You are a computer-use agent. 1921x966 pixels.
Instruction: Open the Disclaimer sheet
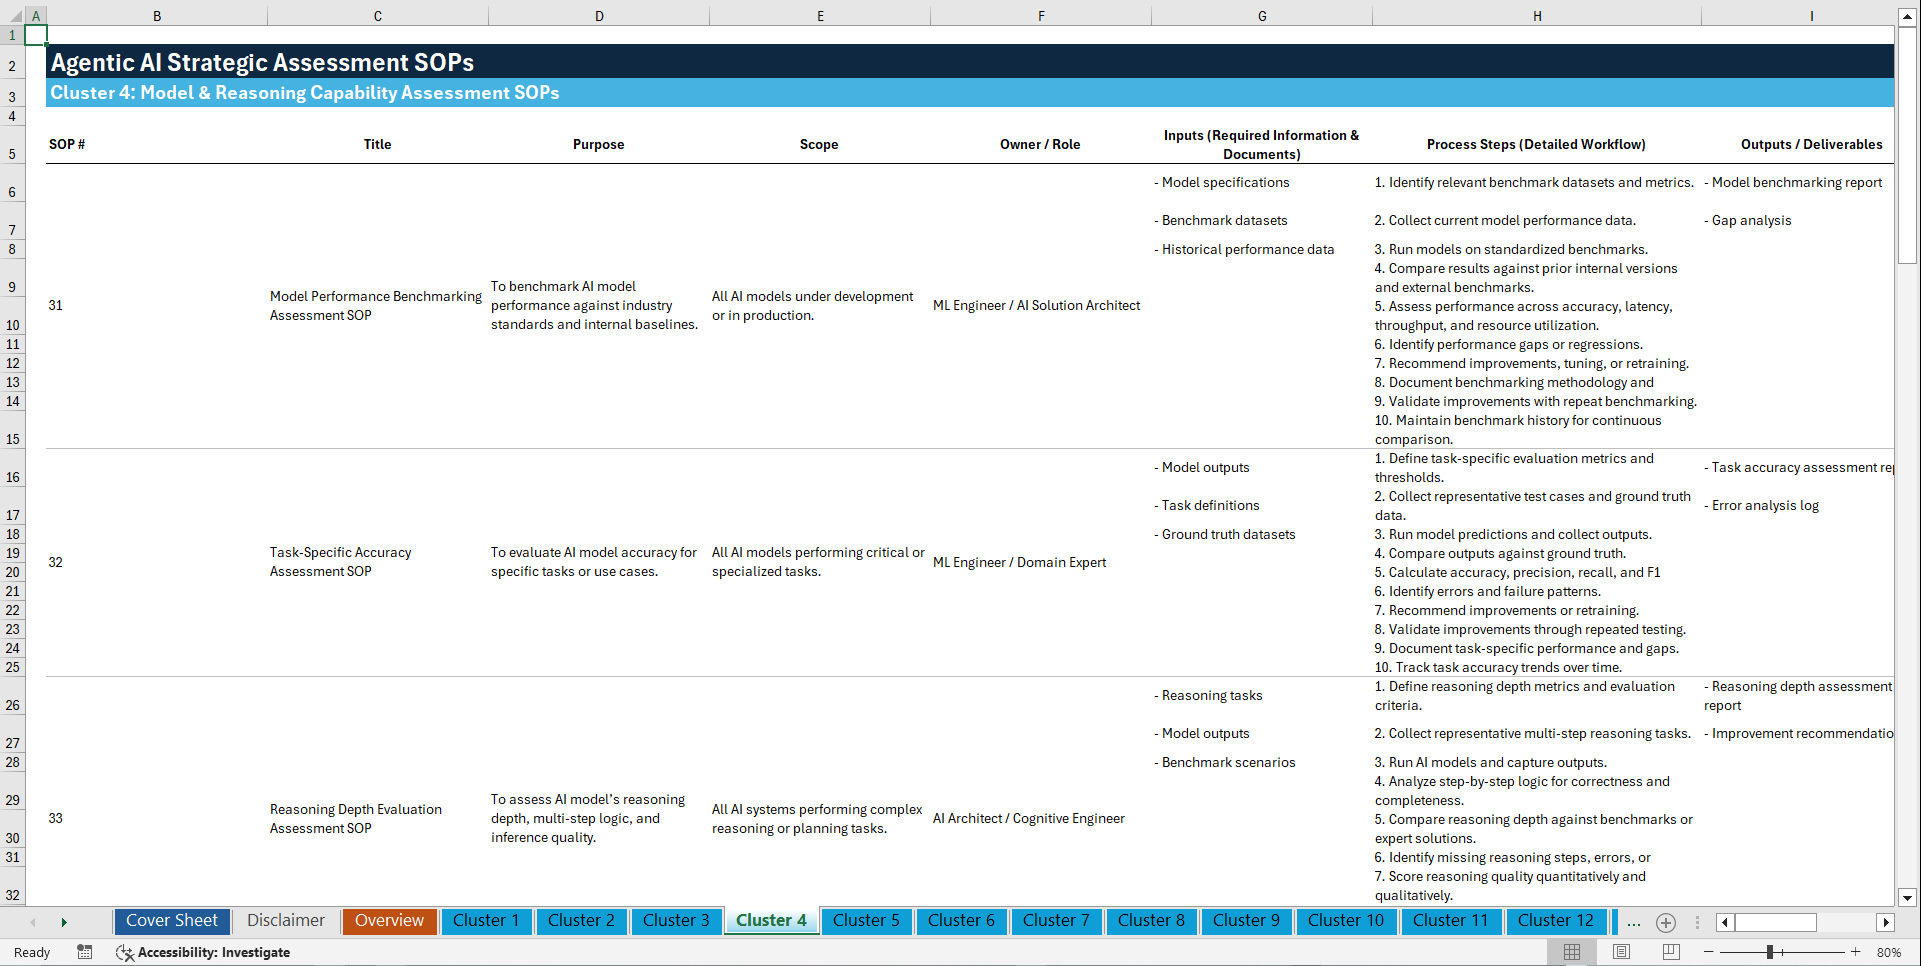click(285, 921)
